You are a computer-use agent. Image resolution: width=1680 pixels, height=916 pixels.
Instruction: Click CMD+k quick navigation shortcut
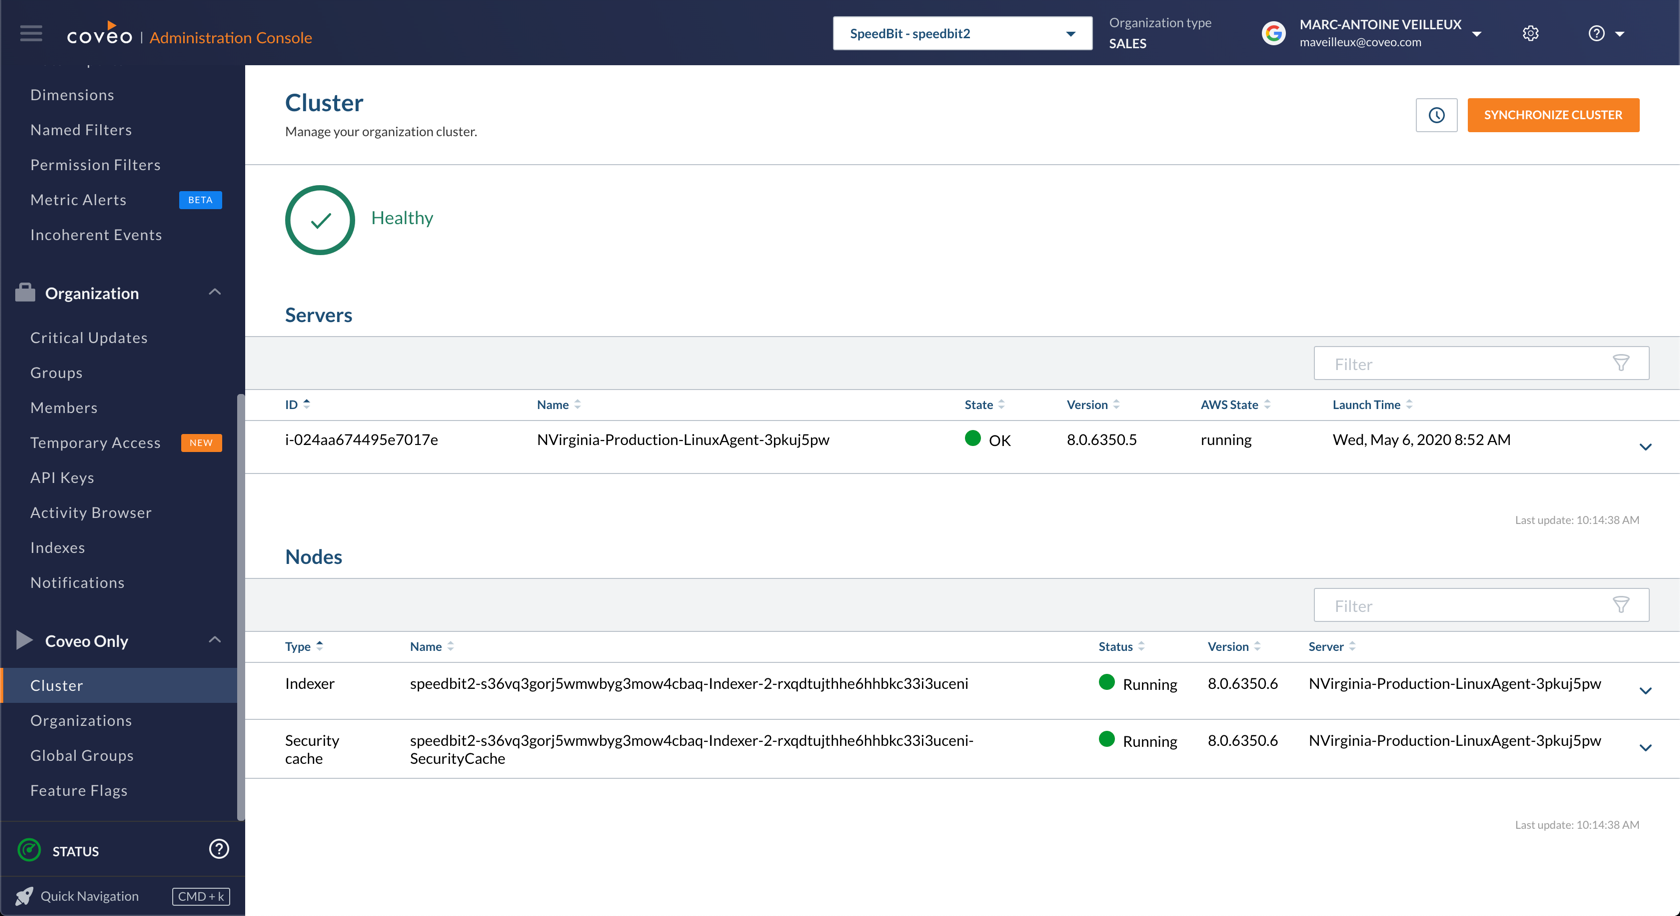click(x=201, y=896)
